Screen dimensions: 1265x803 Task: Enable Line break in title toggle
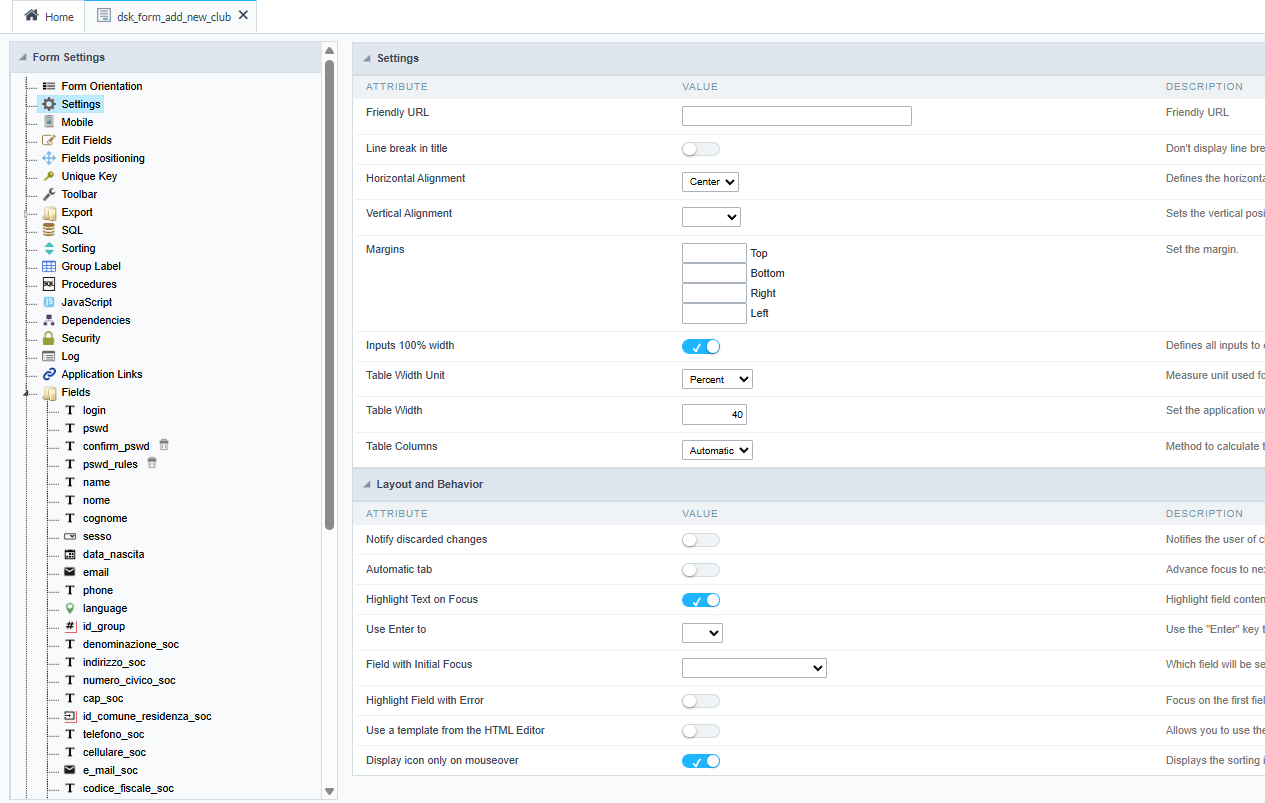(701, 149)
